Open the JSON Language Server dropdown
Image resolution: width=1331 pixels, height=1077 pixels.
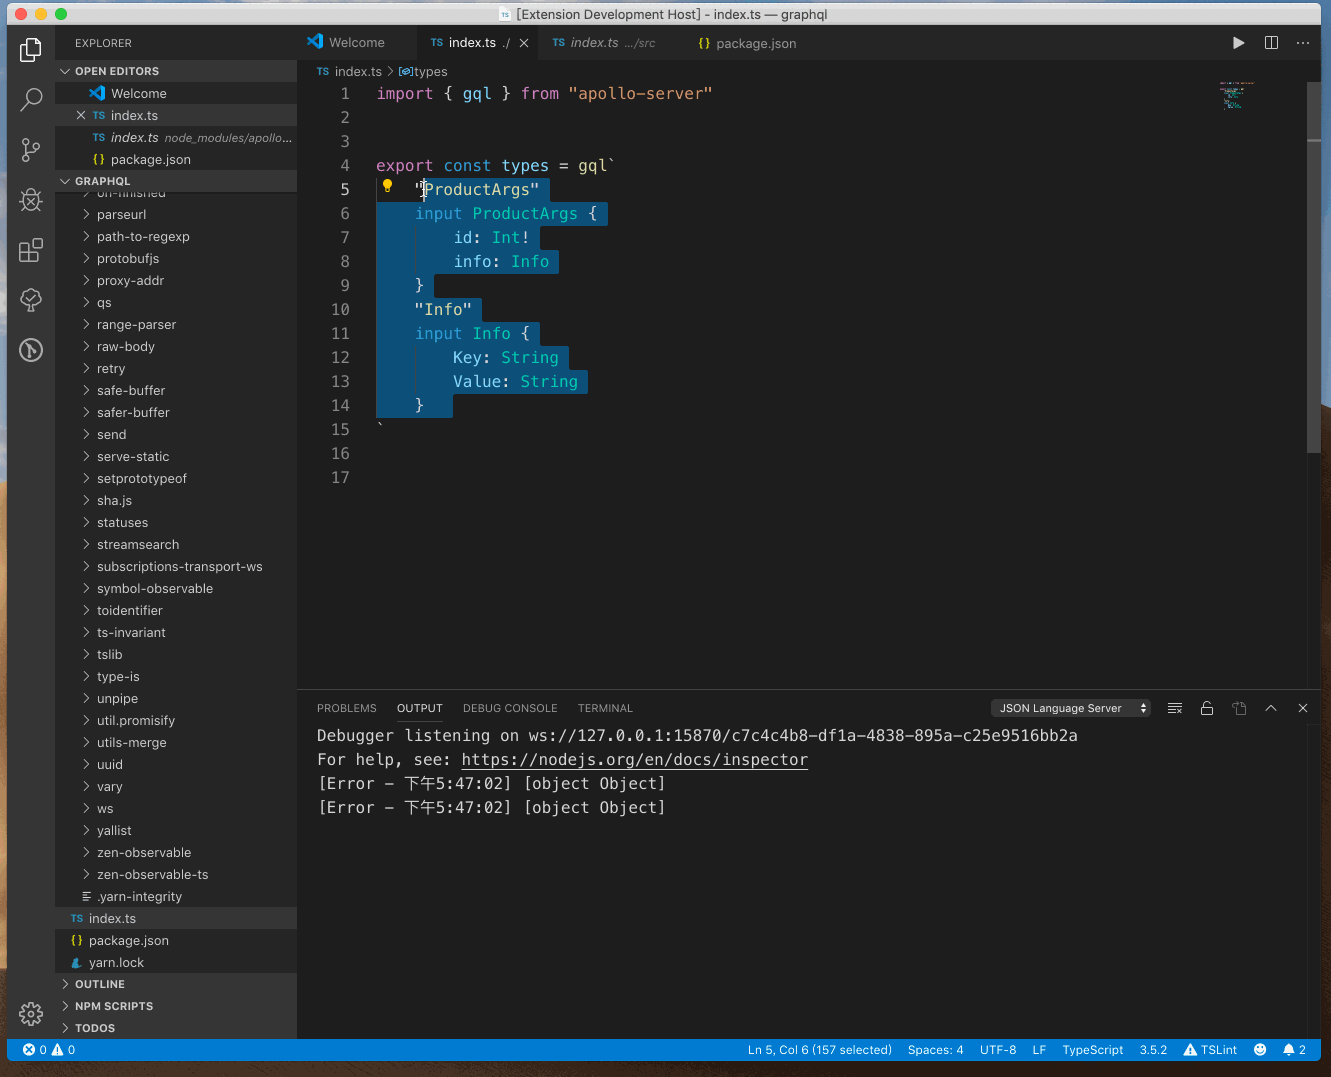(1070, 707)
